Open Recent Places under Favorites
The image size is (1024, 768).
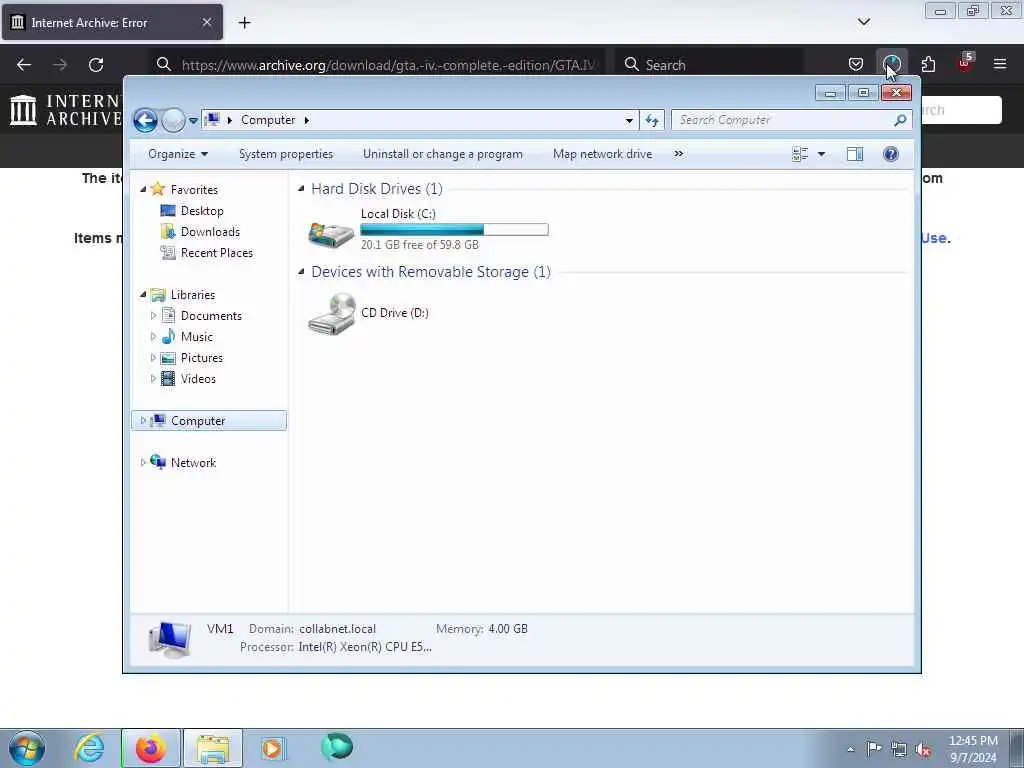tap(217, 253)
